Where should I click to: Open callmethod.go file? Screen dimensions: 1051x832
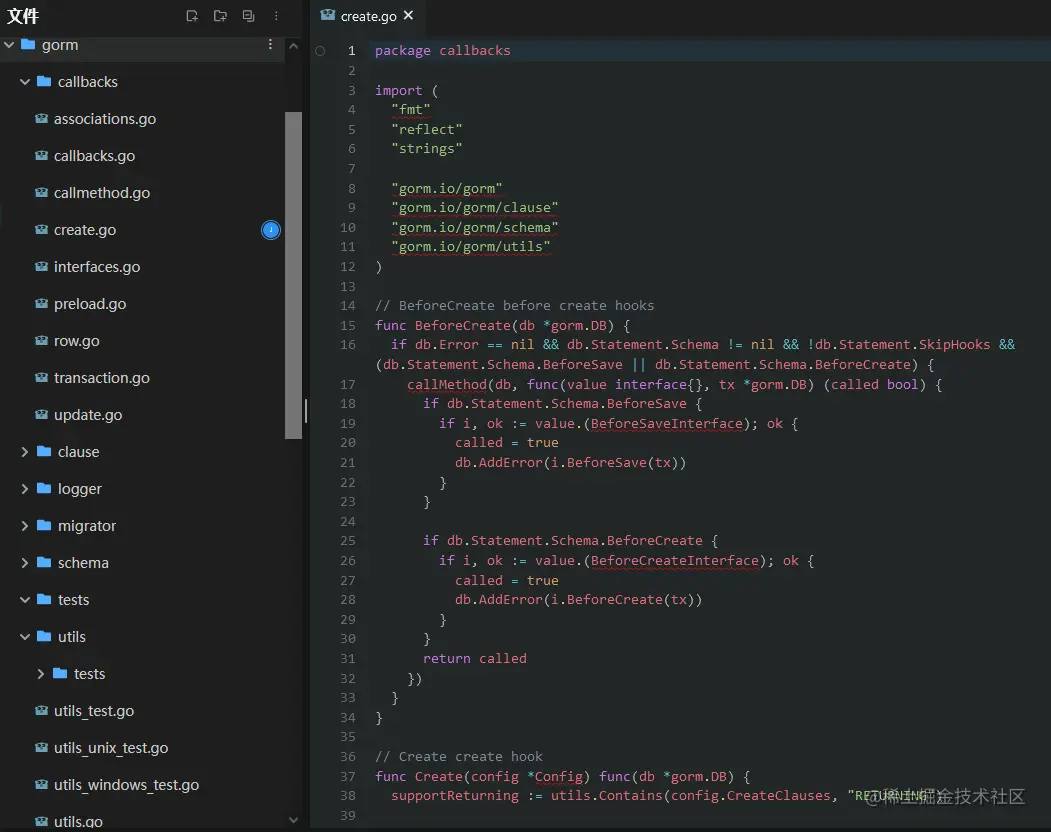(102, 192)
